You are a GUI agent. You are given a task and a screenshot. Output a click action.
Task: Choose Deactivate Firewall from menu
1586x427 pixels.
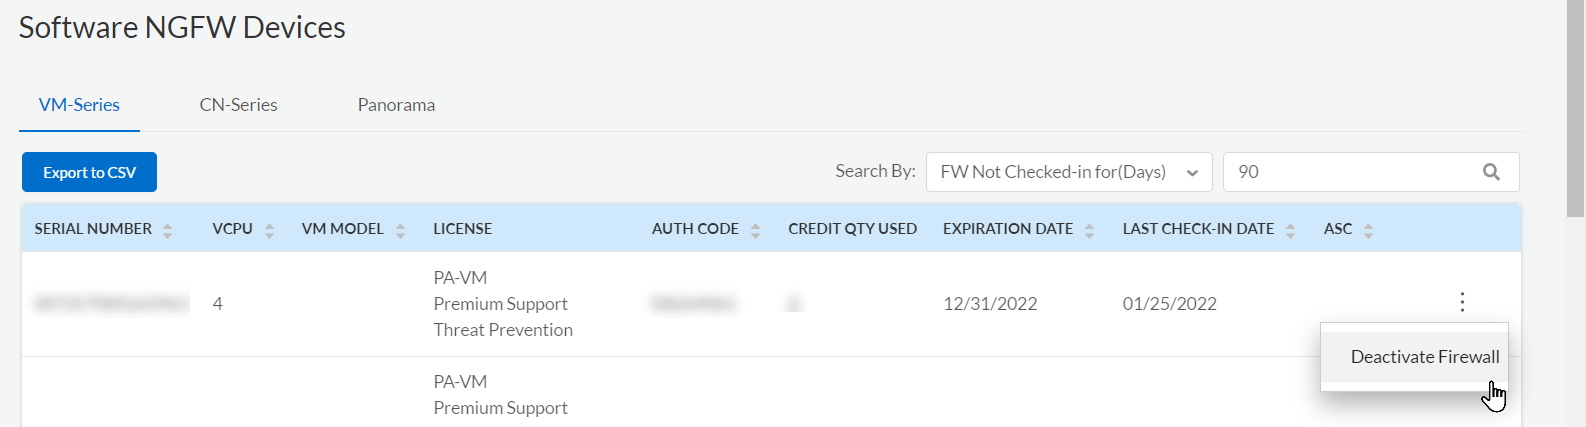1424,357
